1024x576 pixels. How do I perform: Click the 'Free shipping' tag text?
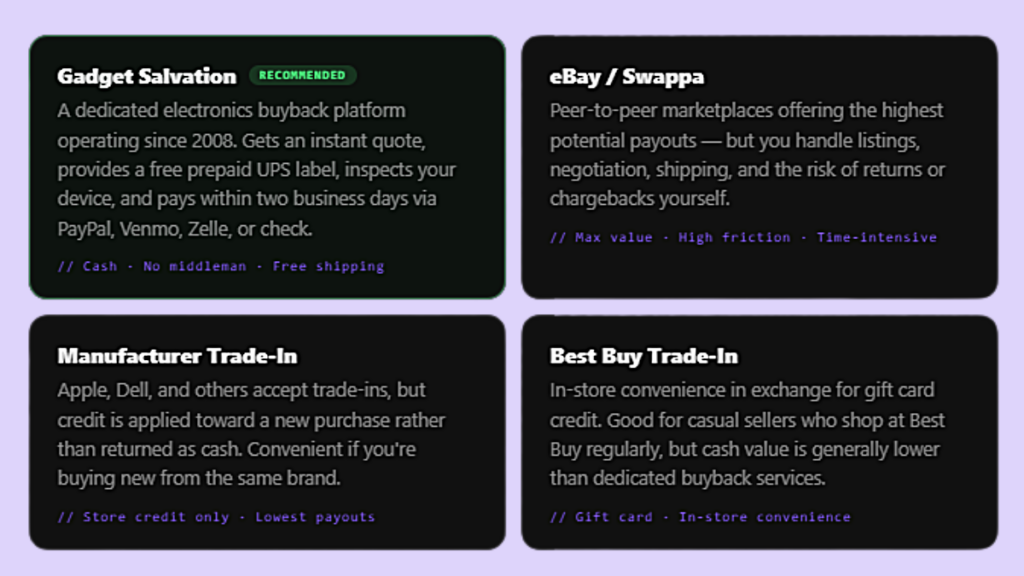tap(328, 266)
